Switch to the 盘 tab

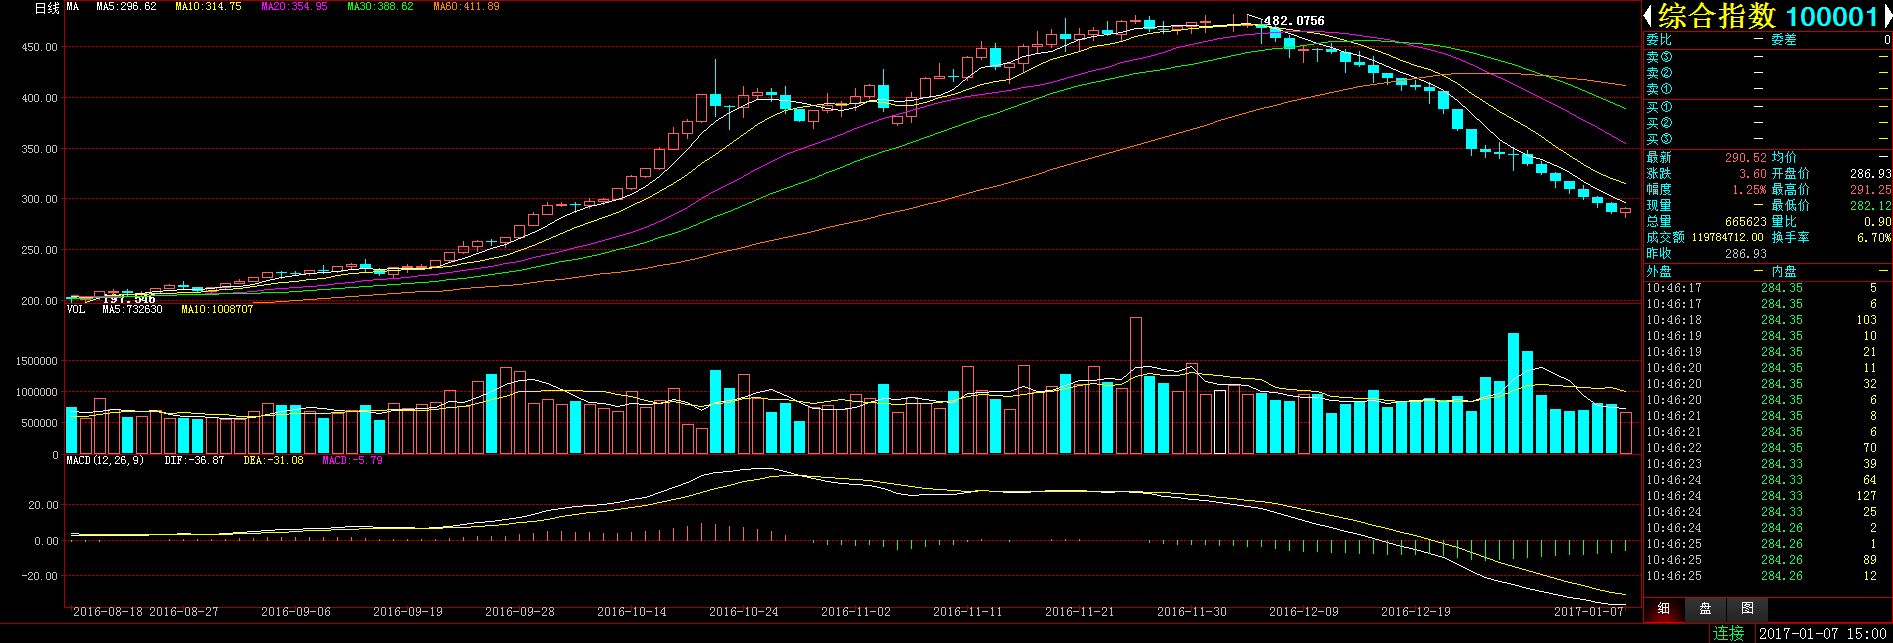pyautogui.click(x=1705, y=608)
